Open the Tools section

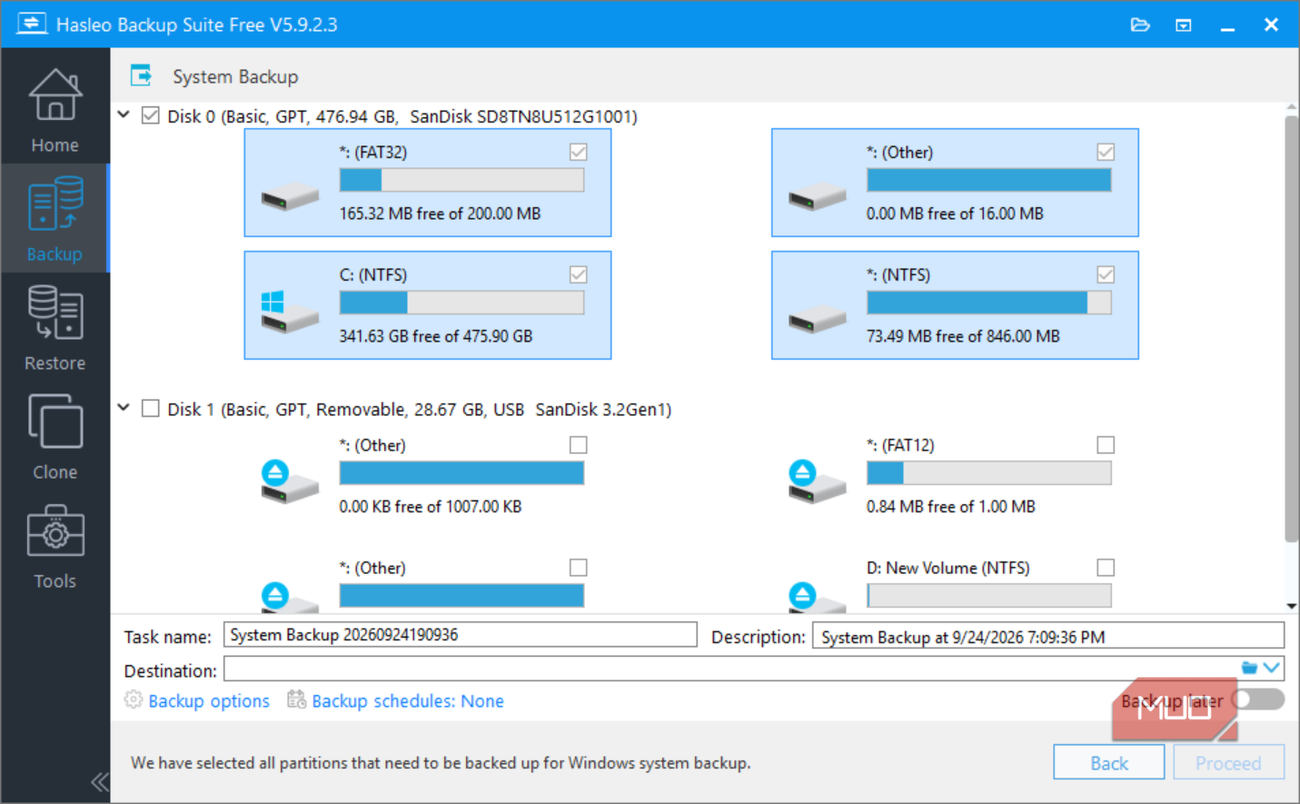coord(54,545)
